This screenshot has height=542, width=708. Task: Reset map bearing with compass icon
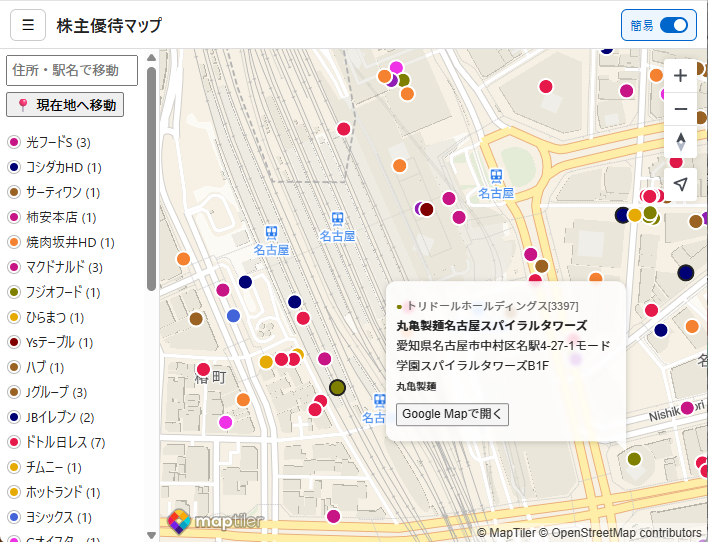point(680,142)
